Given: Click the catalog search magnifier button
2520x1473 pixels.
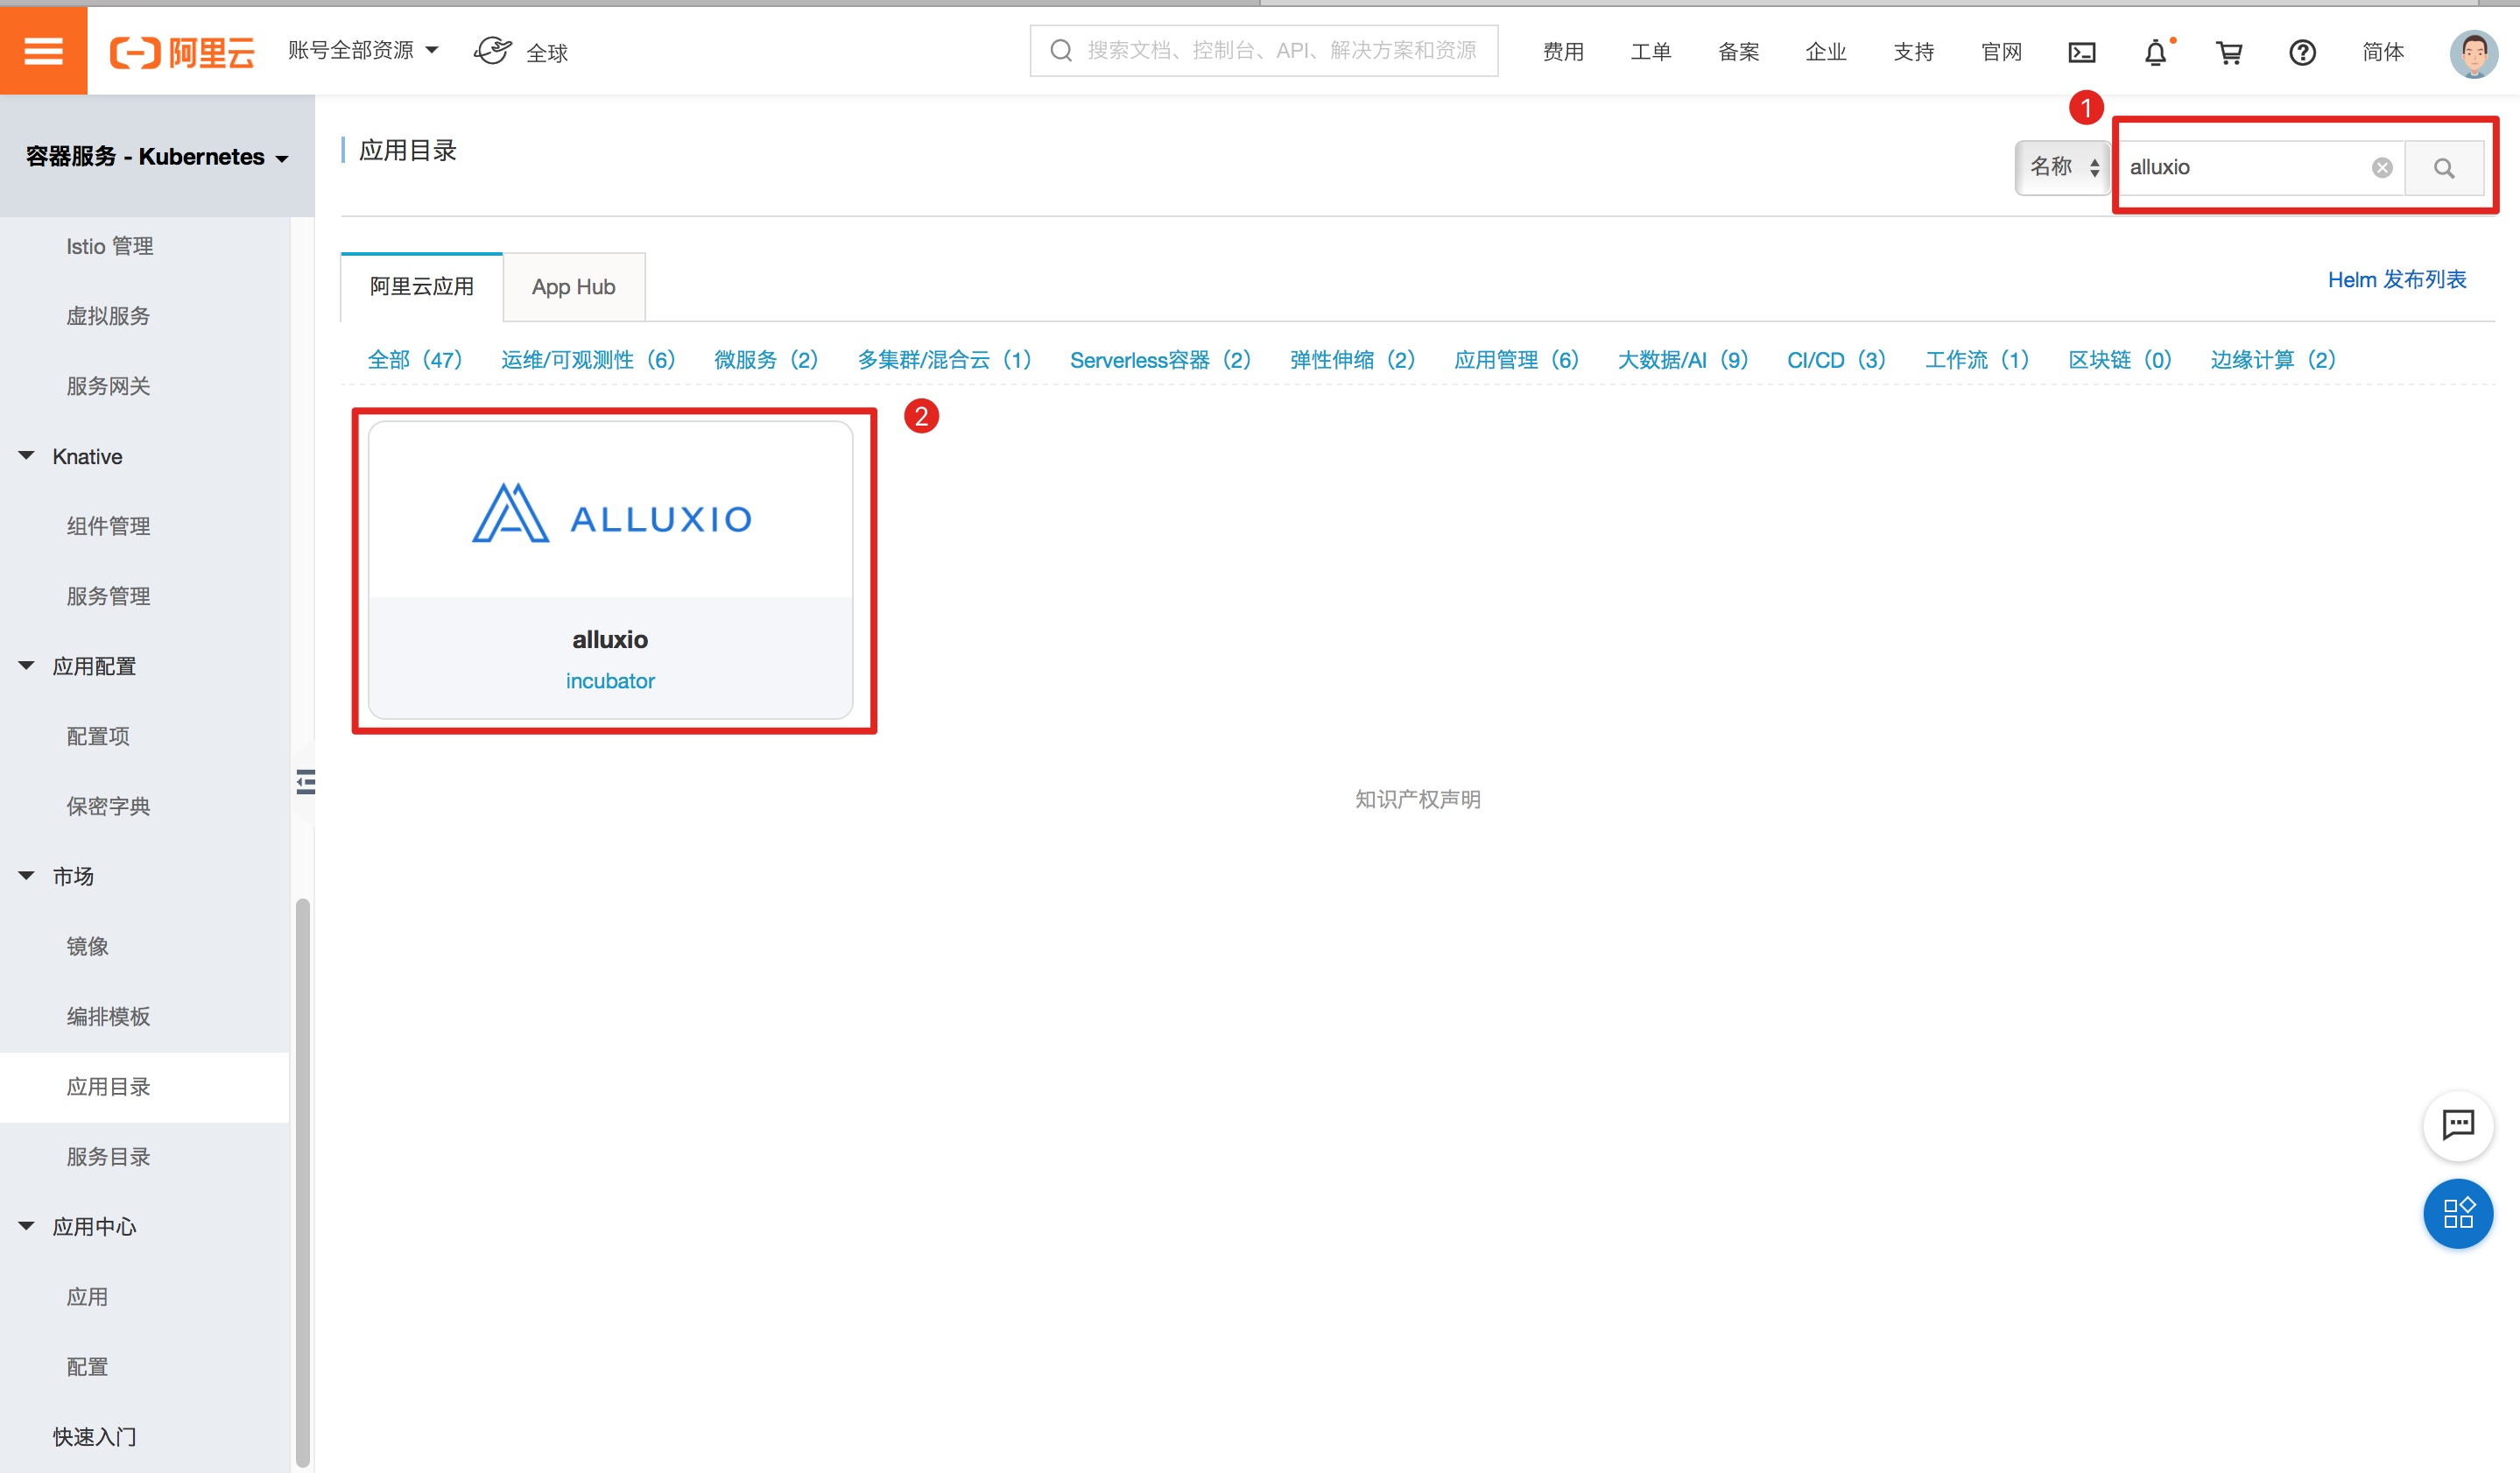Looking at the screenshot, I should 2444,168.
